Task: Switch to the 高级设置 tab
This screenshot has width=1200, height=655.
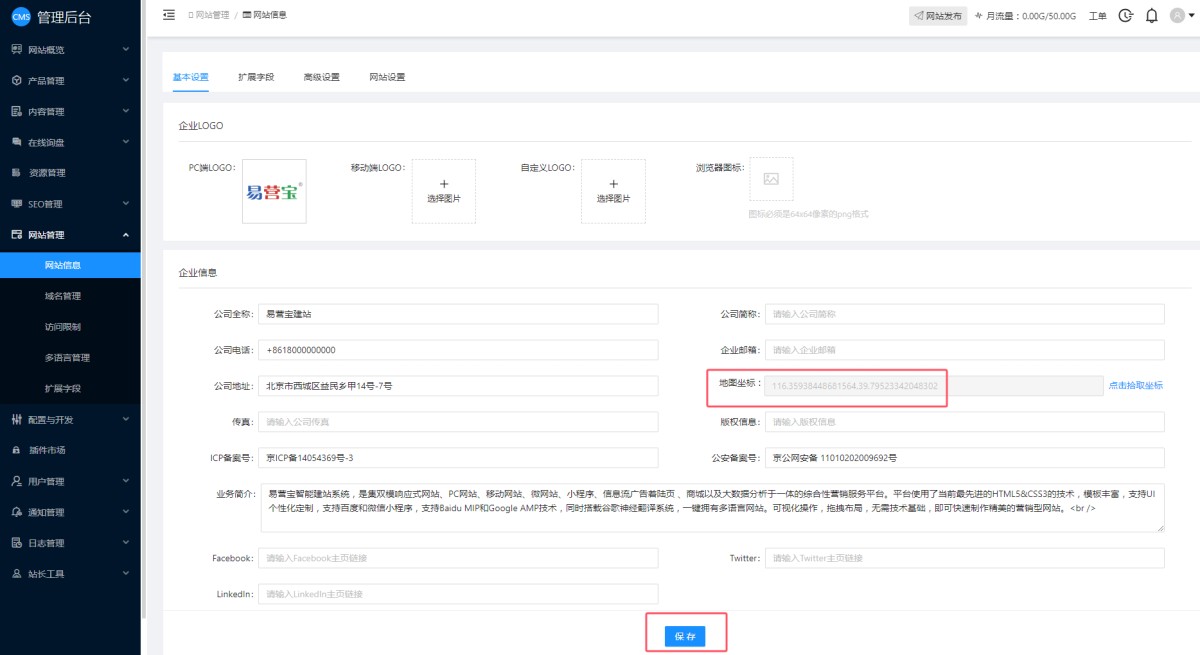Action: pos(321,77)
